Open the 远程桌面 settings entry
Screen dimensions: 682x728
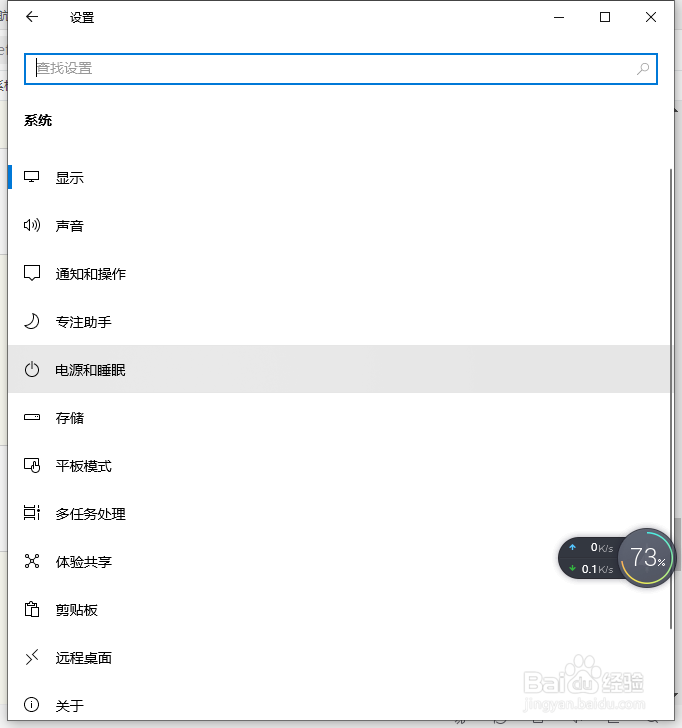pos(84,658)
